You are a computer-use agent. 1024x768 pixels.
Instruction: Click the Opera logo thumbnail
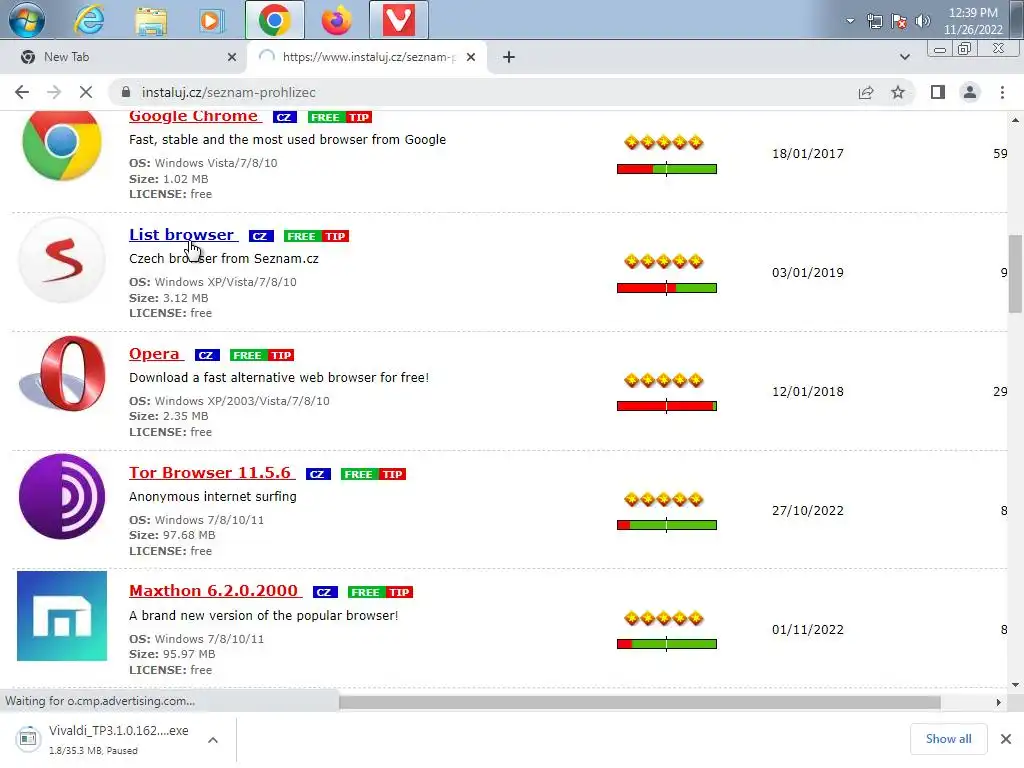61,374
